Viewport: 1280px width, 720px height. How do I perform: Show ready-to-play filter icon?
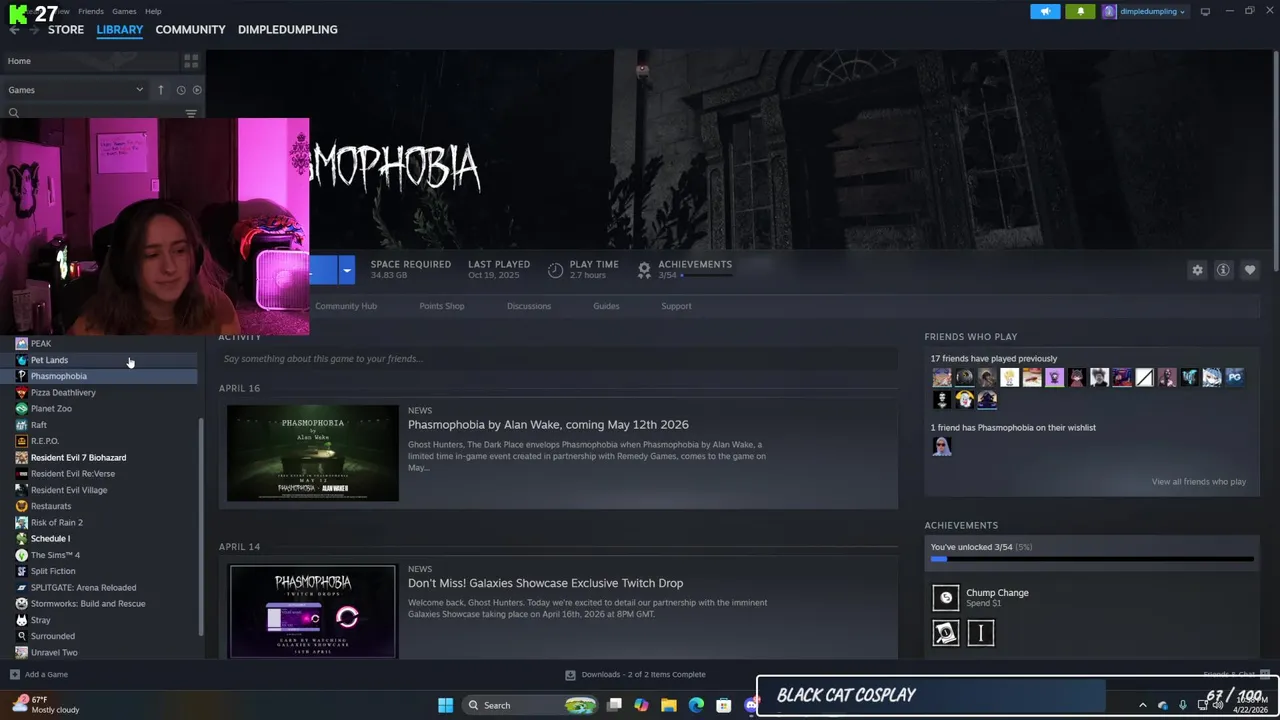click(196, 90)
